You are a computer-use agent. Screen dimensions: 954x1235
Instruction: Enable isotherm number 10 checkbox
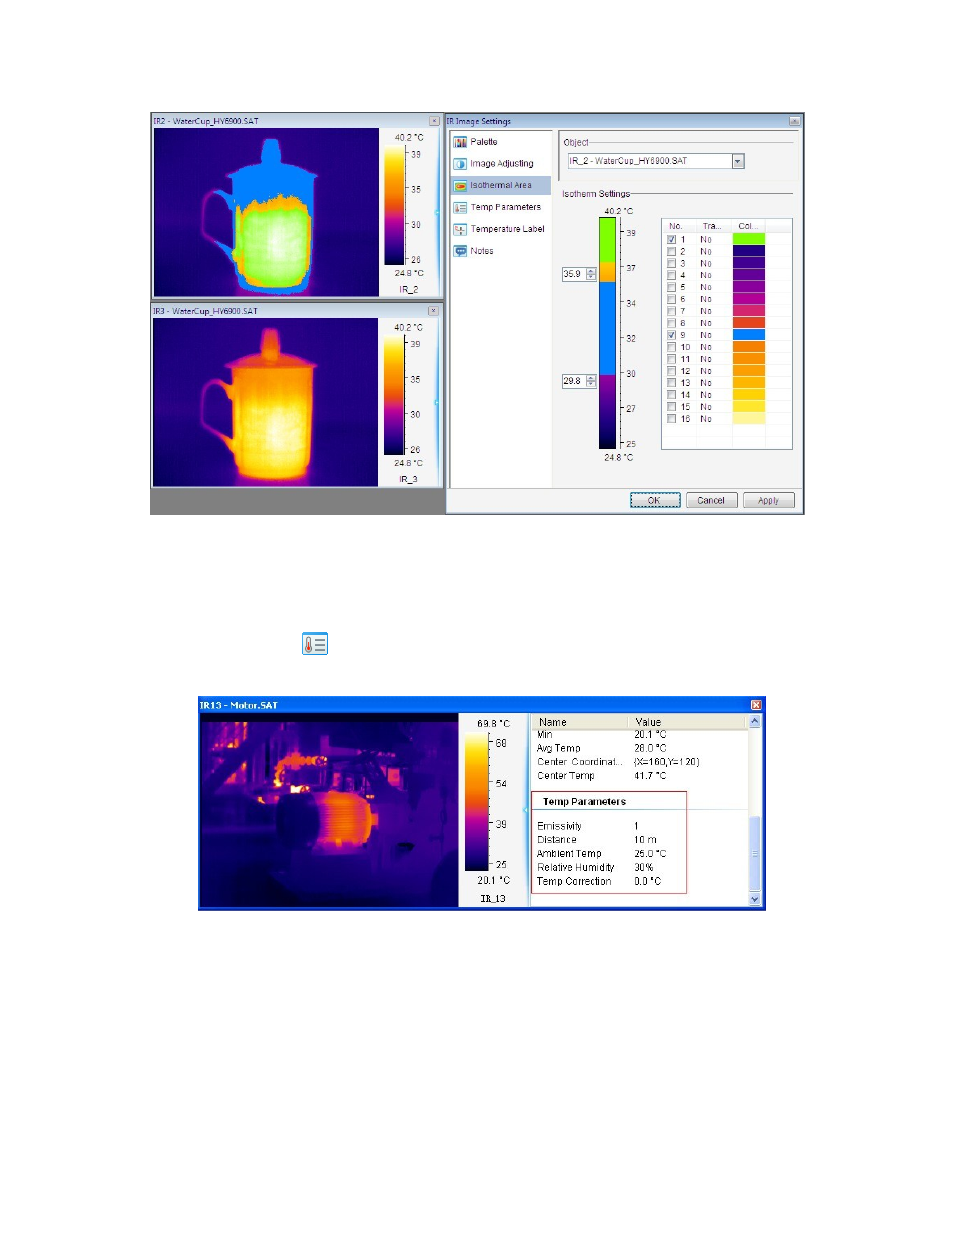(x=671, y=347)
